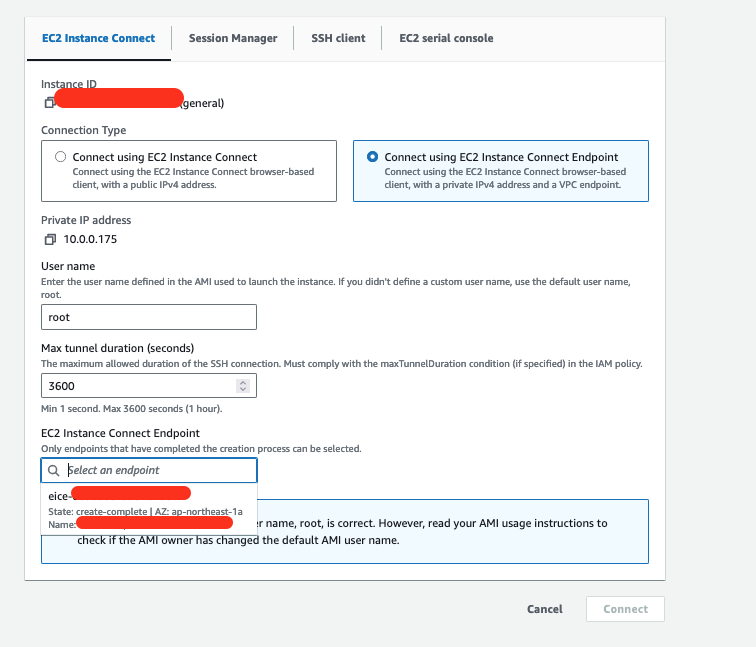
Task: Open the EC2 serial console tab
Action: (446, 39)
